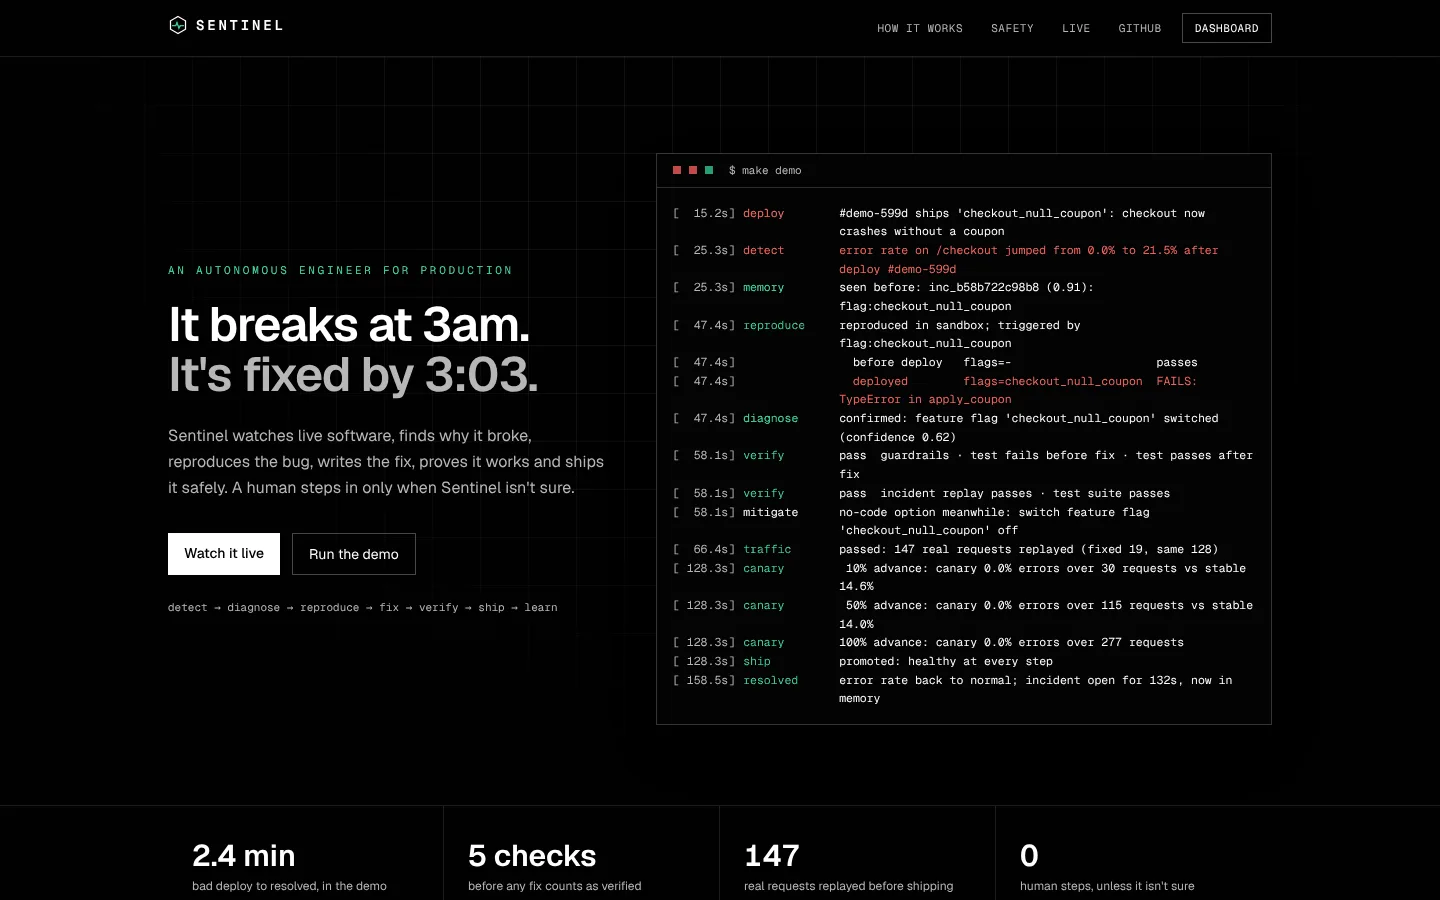1440x900 pixels.
Task: Click the '[ 66.4s]' timestamp
Action: (x=704, y=549)
